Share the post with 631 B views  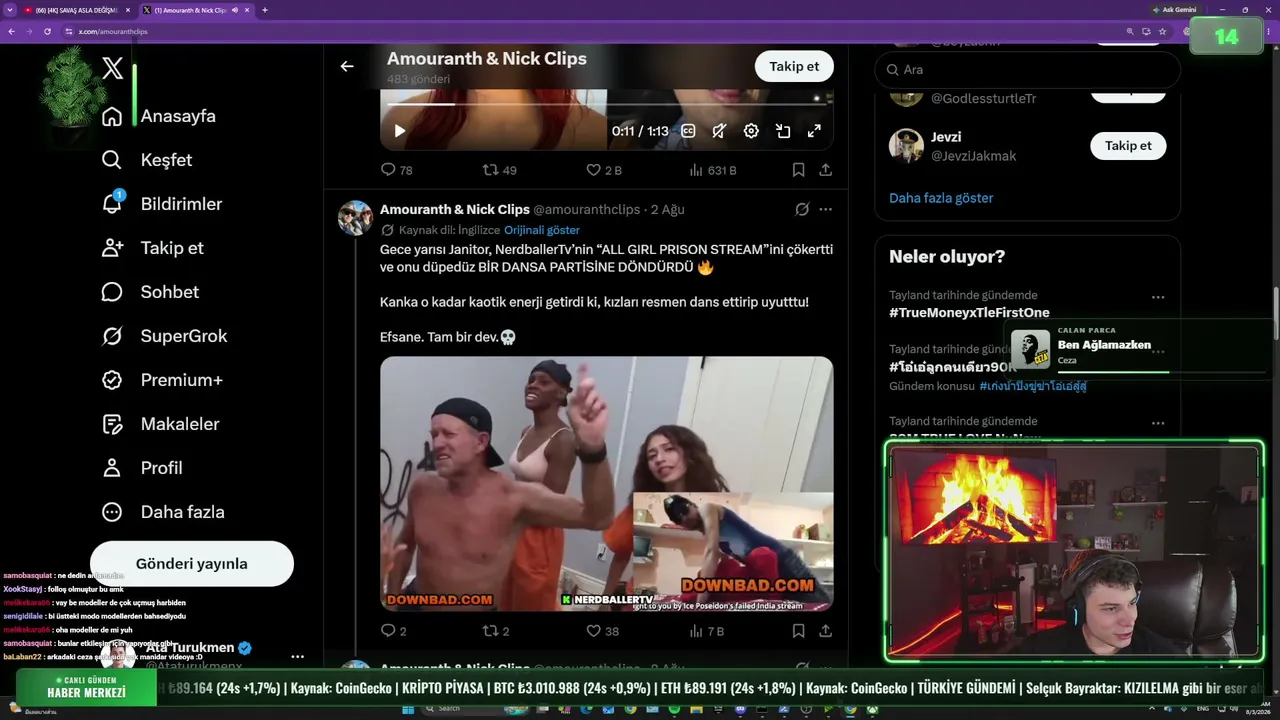tap(825, 170)
